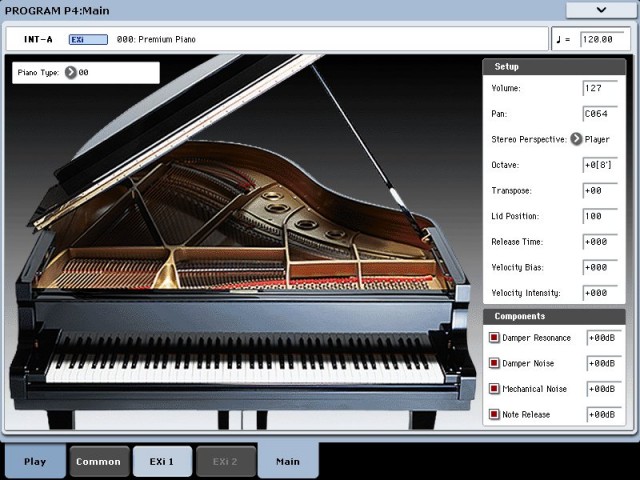The width and height of the screenshot is (640, 480).
Task: Open the Stereo Perspective popup arrow
Action: tap(576, 139)
